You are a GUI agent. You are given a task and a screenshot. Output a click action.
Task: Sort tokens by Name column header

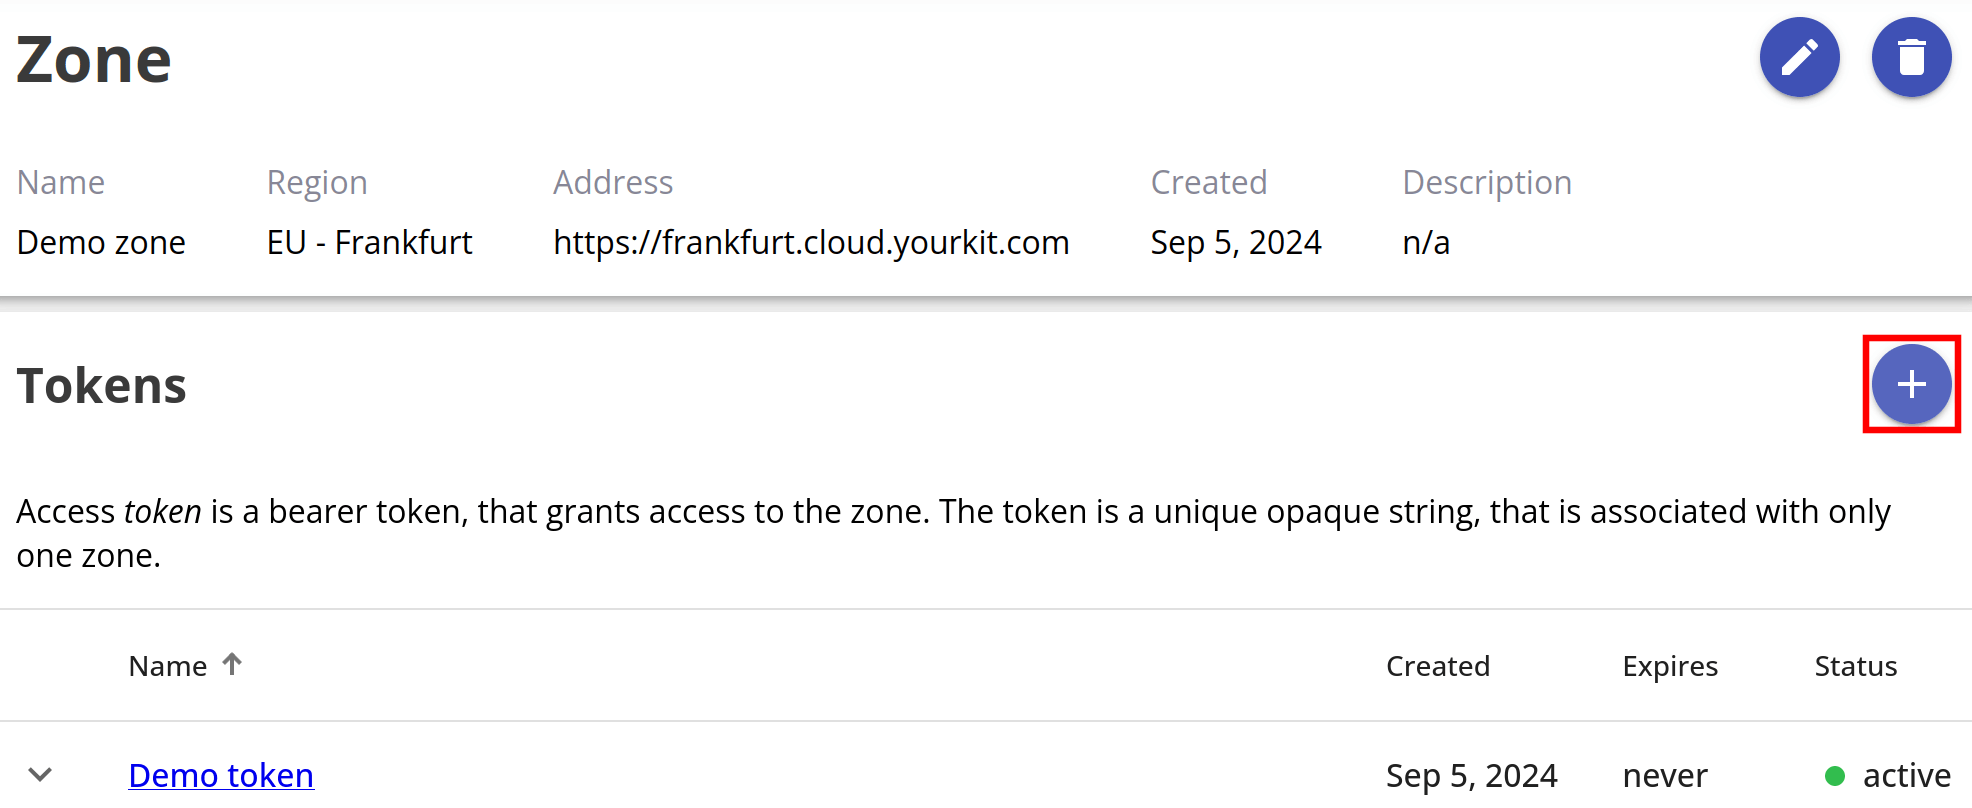(168, 666)
